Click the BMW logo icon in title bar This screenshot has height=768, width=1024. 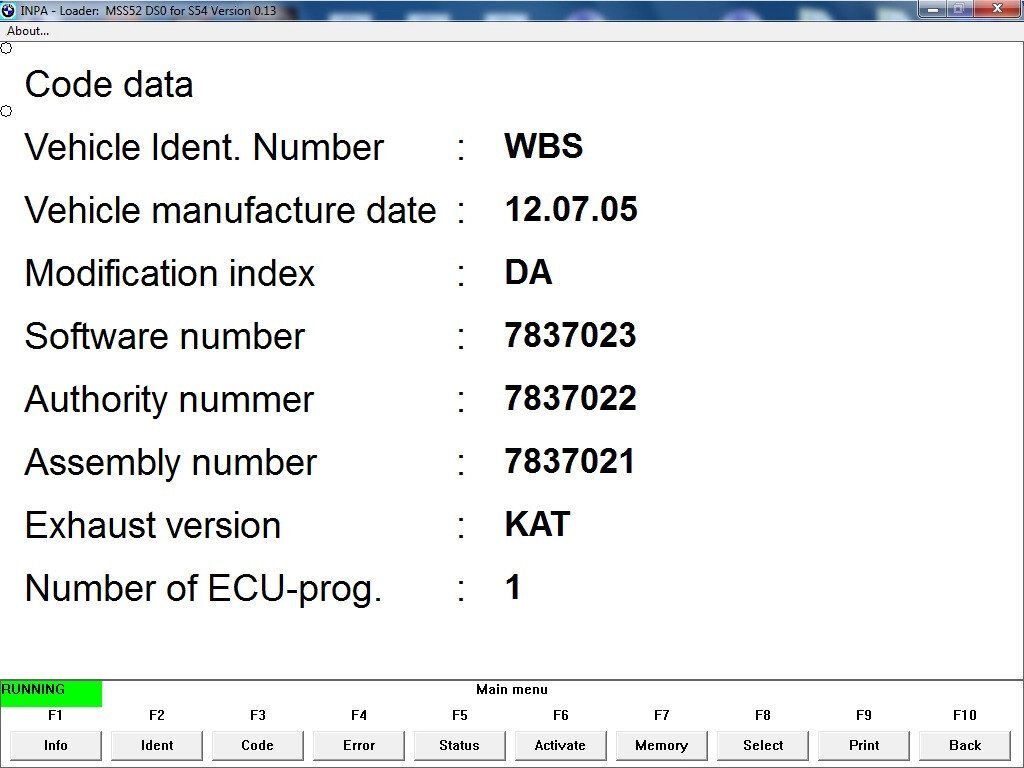pos(9,10)
